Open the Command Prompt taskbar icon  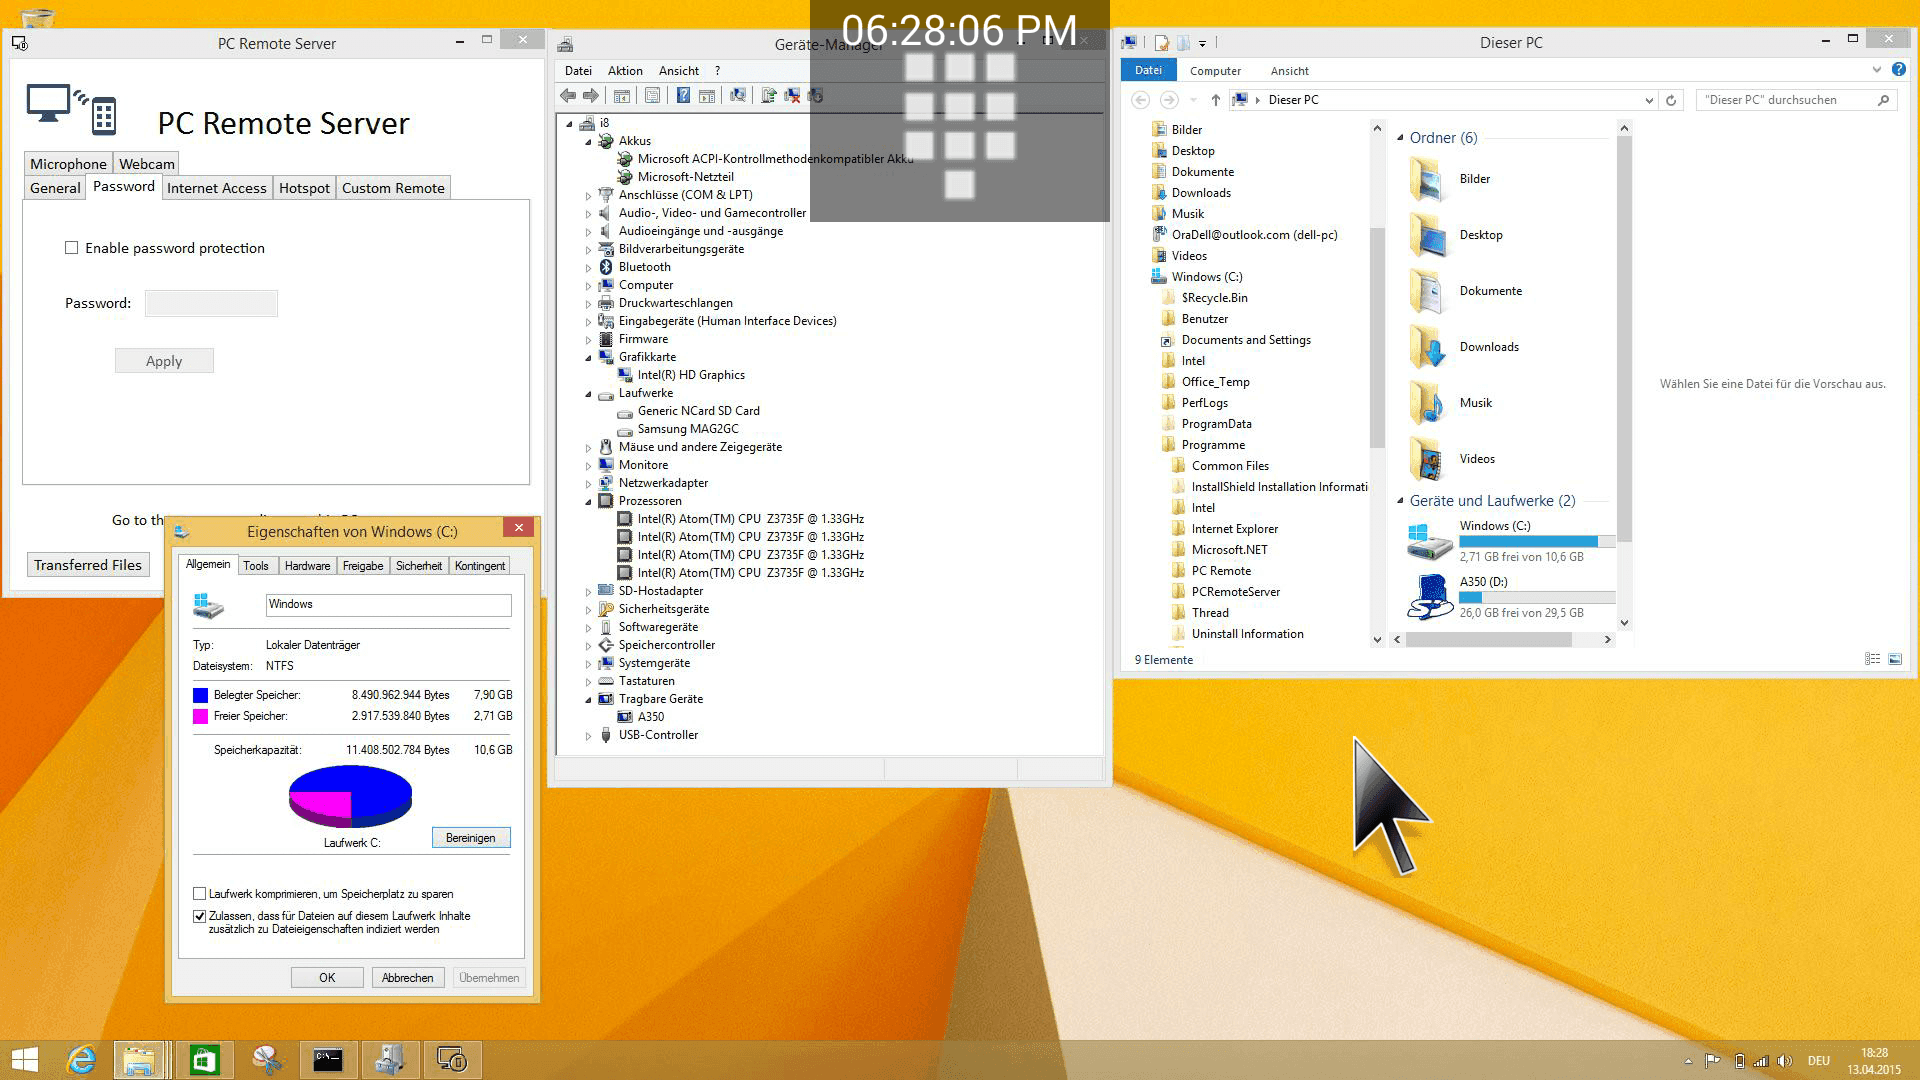tap(328, 1059)
